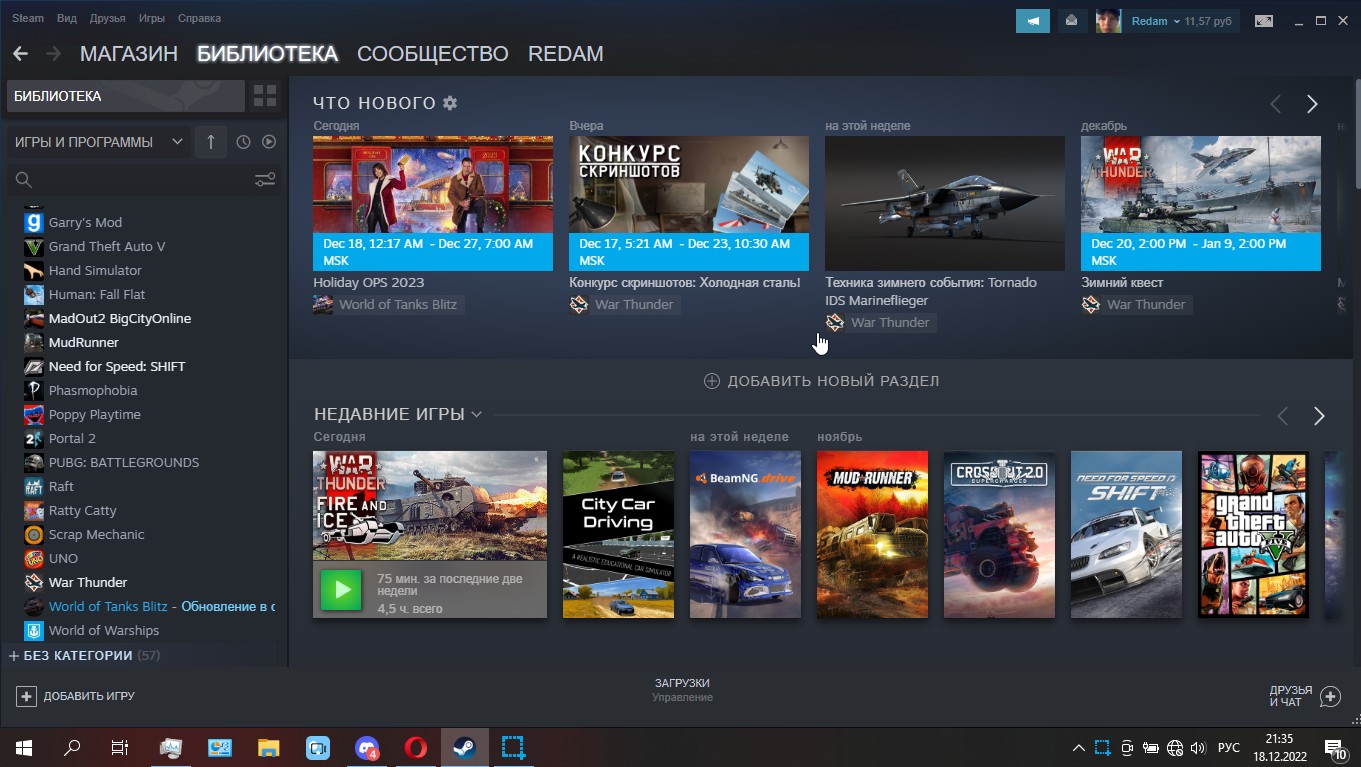Select the UNO game icon in list

coord(34,558)
